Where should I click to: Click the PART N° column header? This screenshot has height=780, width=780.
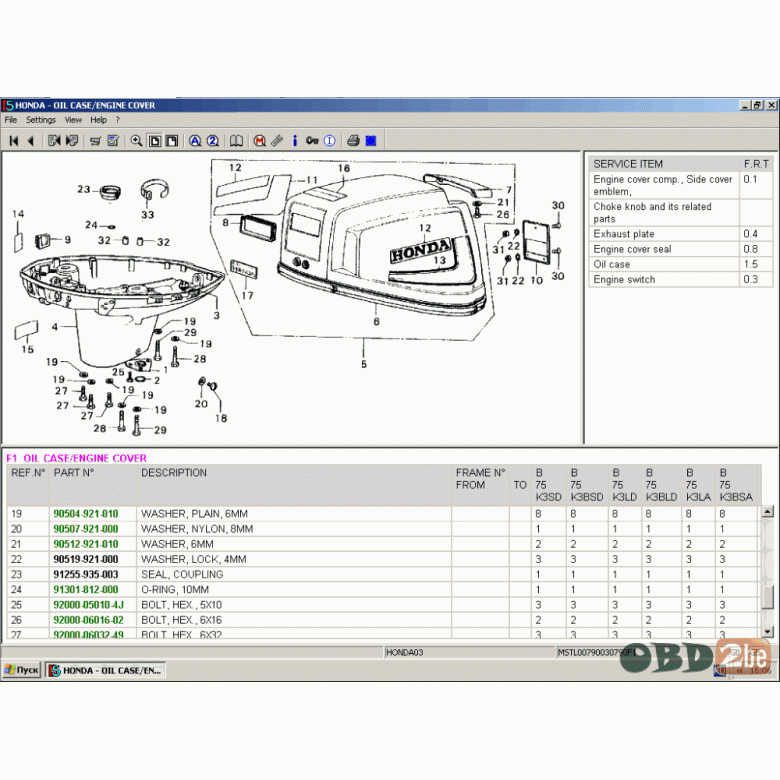(74, 473)
